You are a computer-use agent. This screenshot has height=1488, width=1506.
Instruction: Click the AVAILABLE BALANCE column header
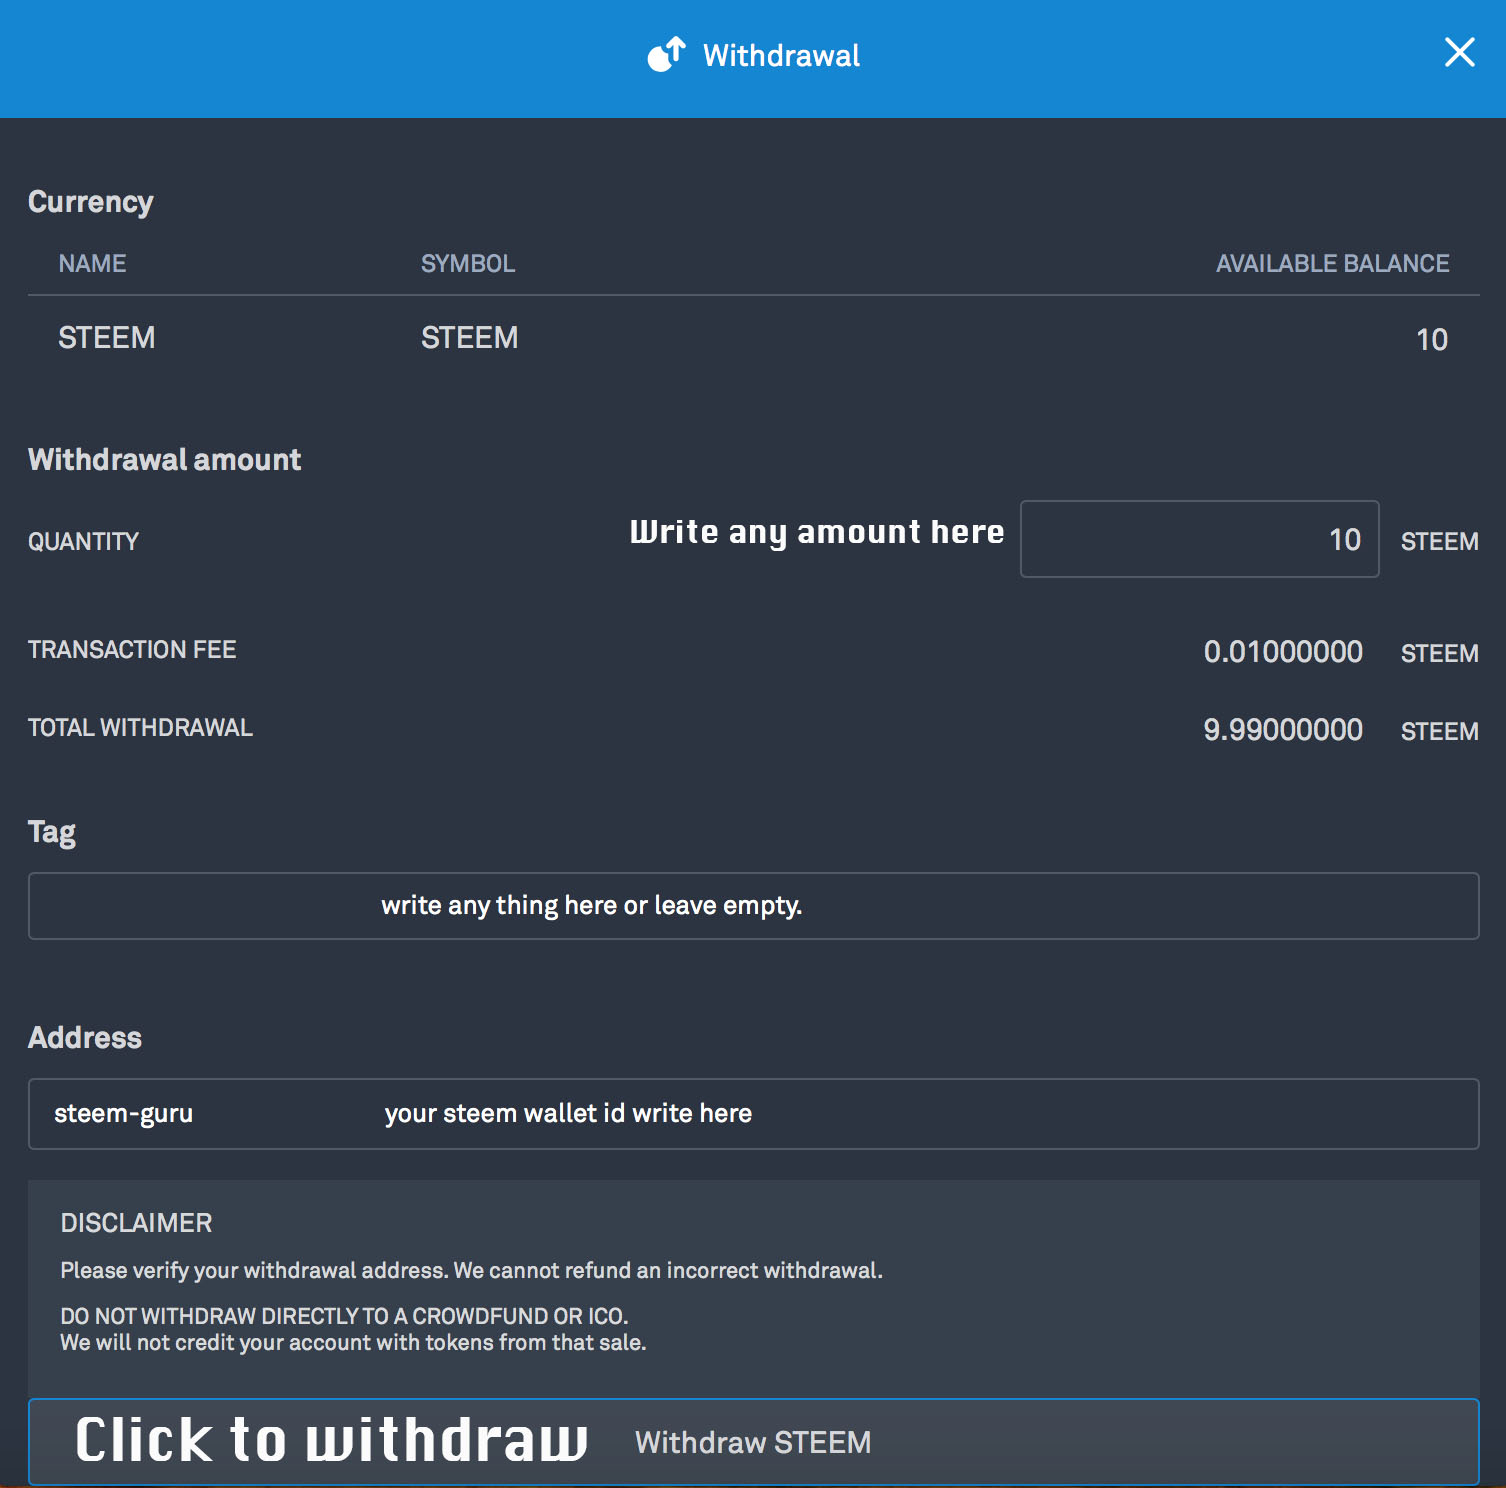click(1332, 264)
